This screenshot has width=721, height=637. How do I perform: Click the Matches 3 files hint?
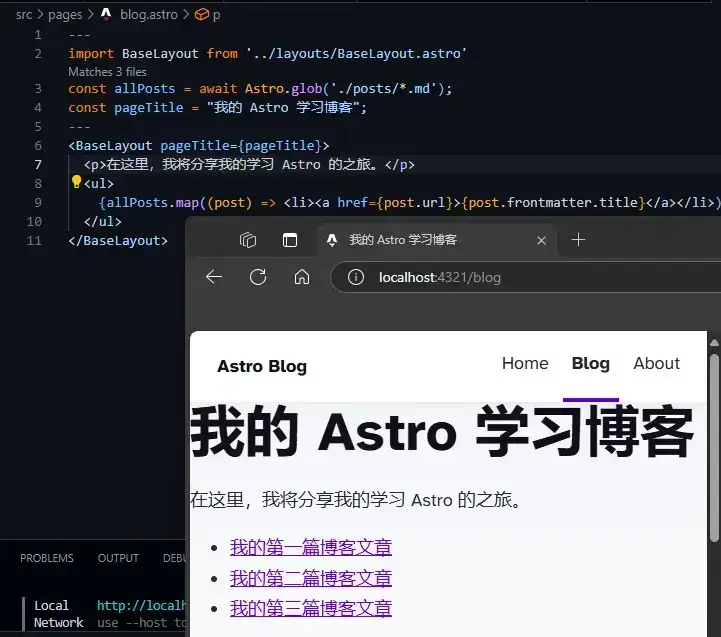[x=107, y=72]
